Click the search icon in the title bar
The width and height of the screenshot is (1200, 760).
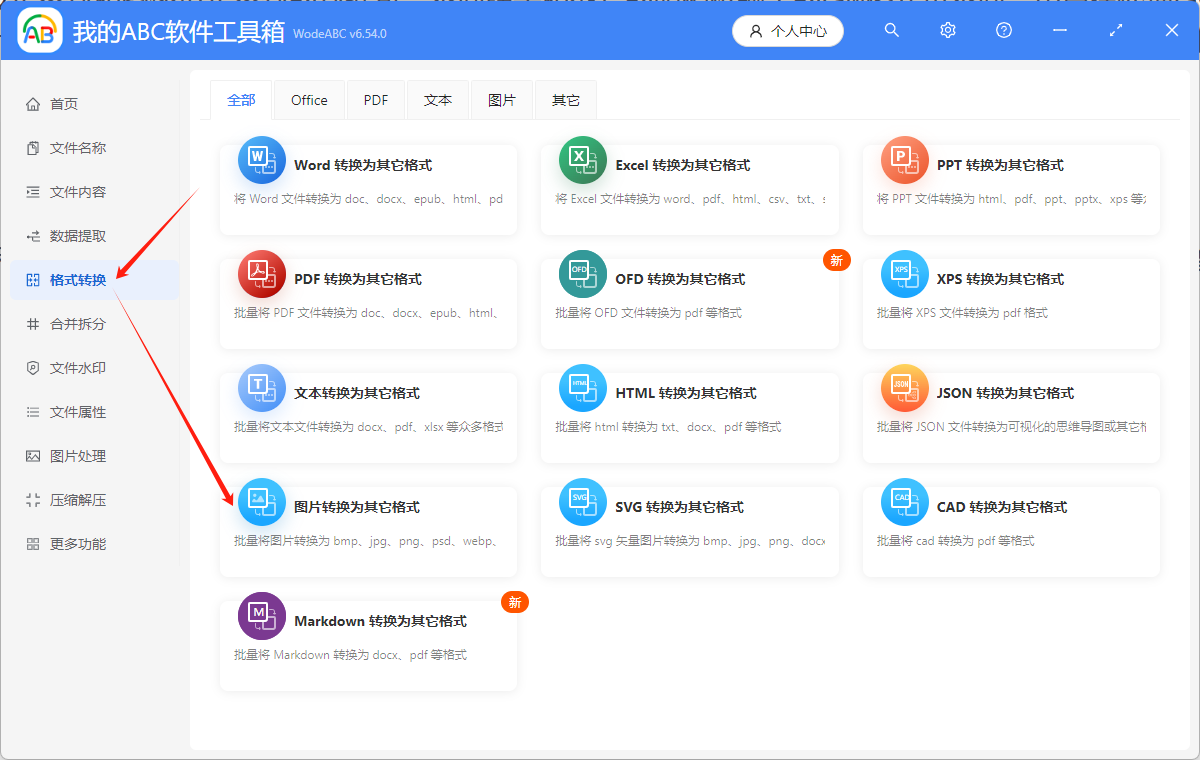891,30
